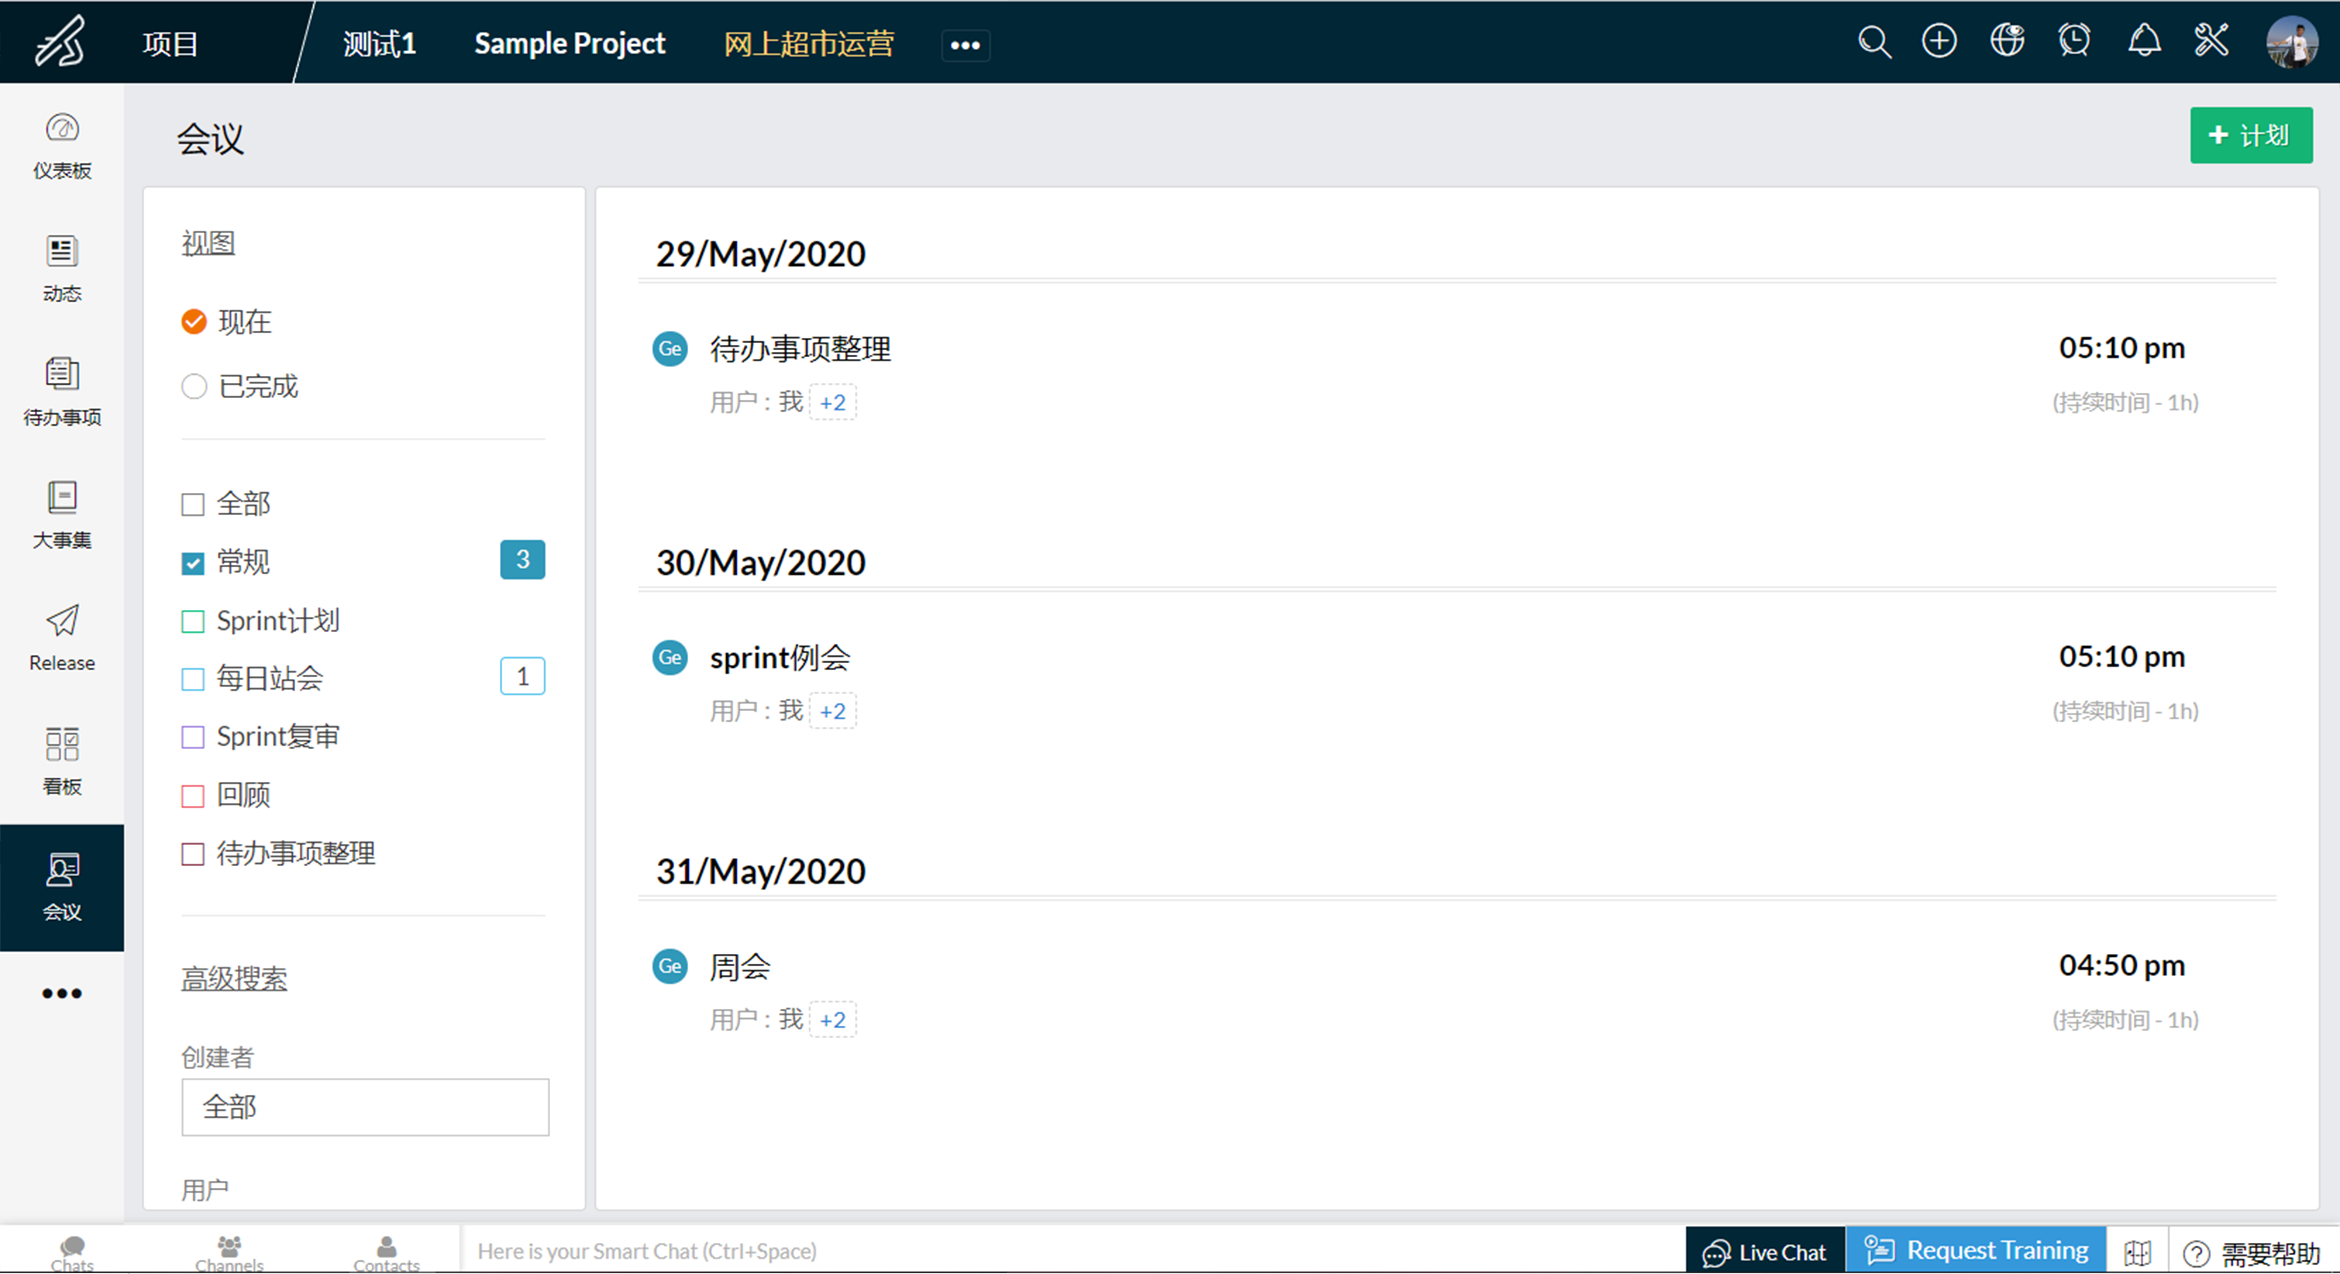The width and height of the screenshot is (2340, 1274).
Task: Click the green 计划 button
Action: coord(2250,135)
